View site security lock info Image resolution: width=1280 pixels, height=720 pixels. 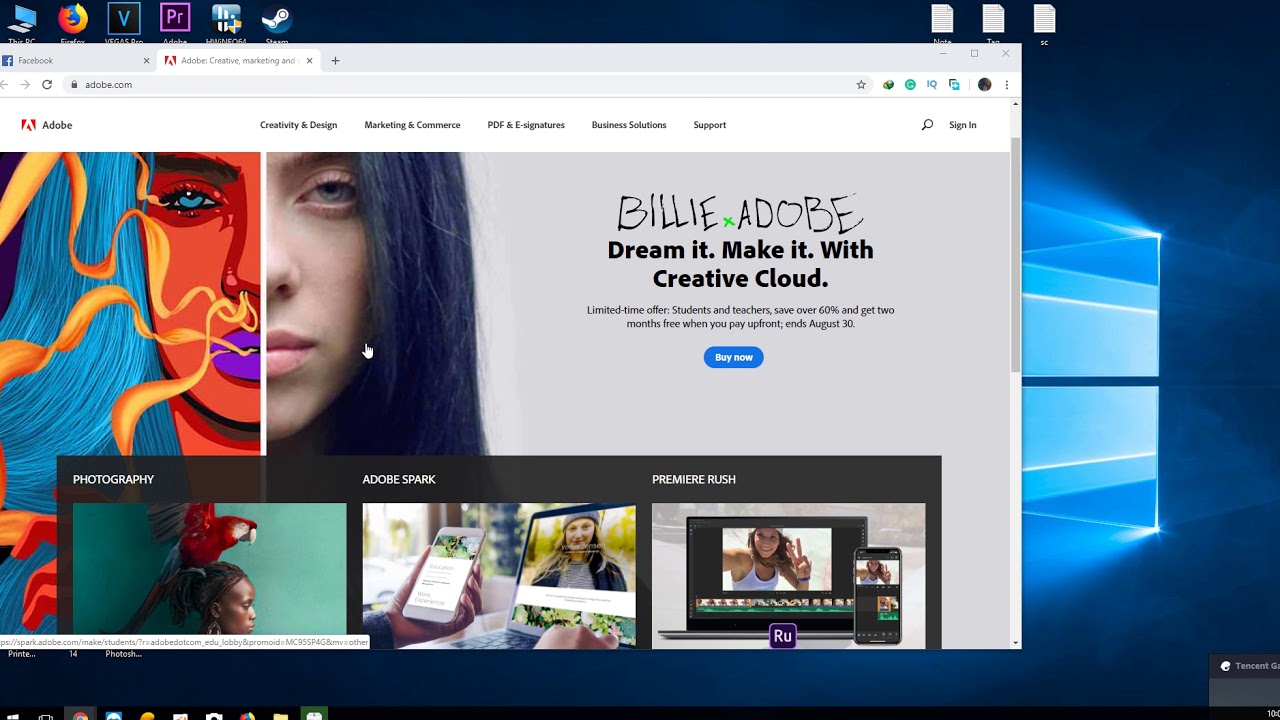[x=74, y=85]
